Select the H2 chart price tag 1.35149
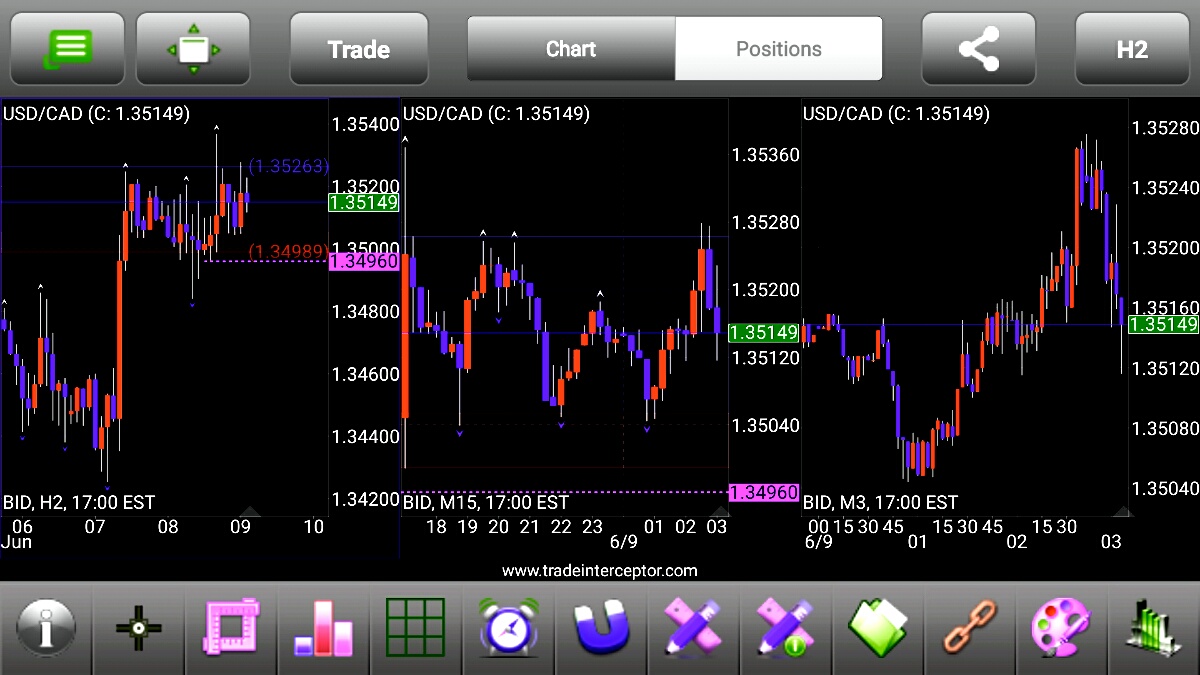1200x675 pixels. click(x=363, y=203)
